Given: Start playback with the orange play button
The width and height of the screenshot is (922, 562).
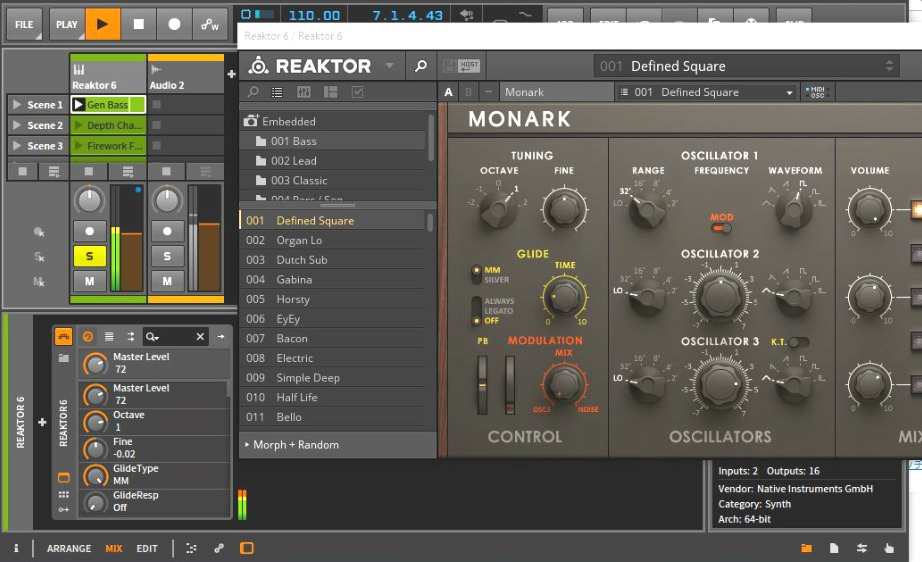Looking at the screenshot, I should 103,24.
